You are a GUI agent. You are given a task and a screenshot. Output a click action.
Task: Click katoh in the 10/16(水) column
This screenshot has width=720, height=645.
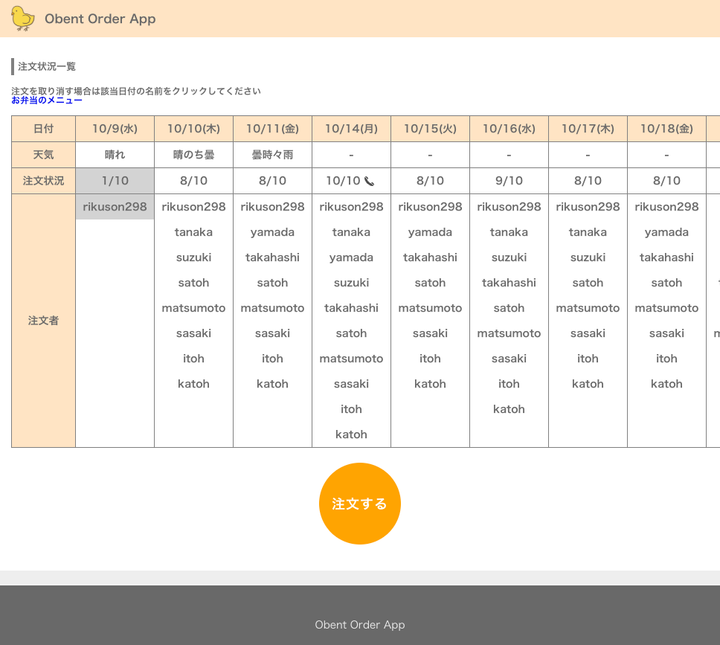coord(509,409)
